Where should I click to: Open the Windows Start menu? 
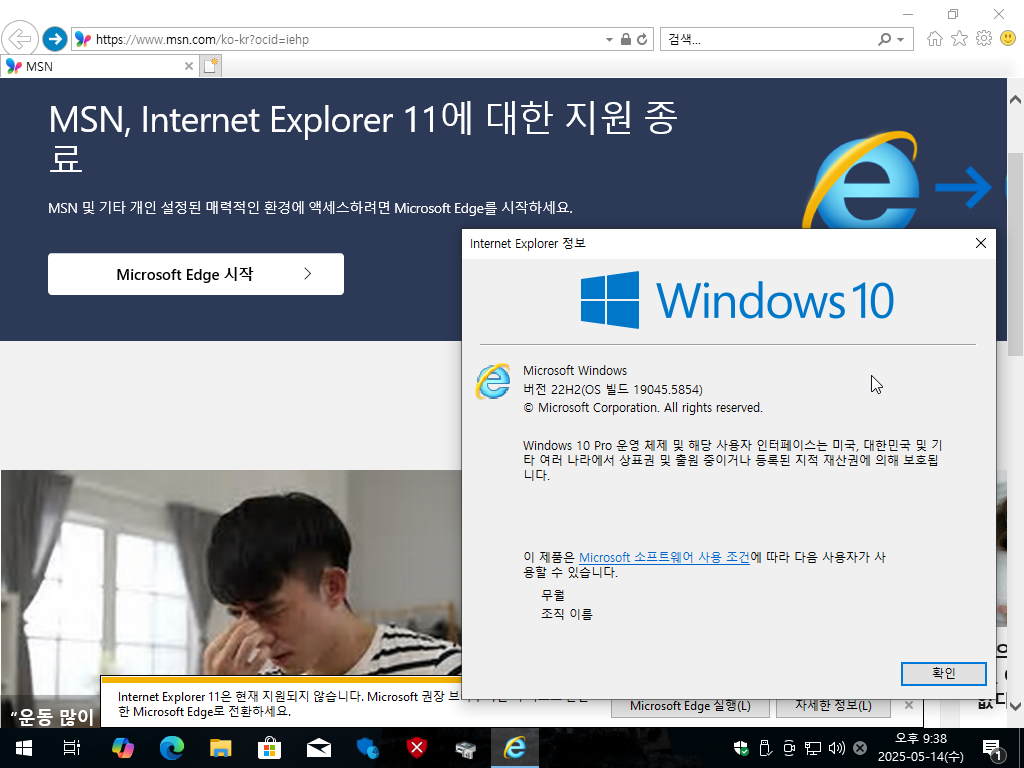24,748
